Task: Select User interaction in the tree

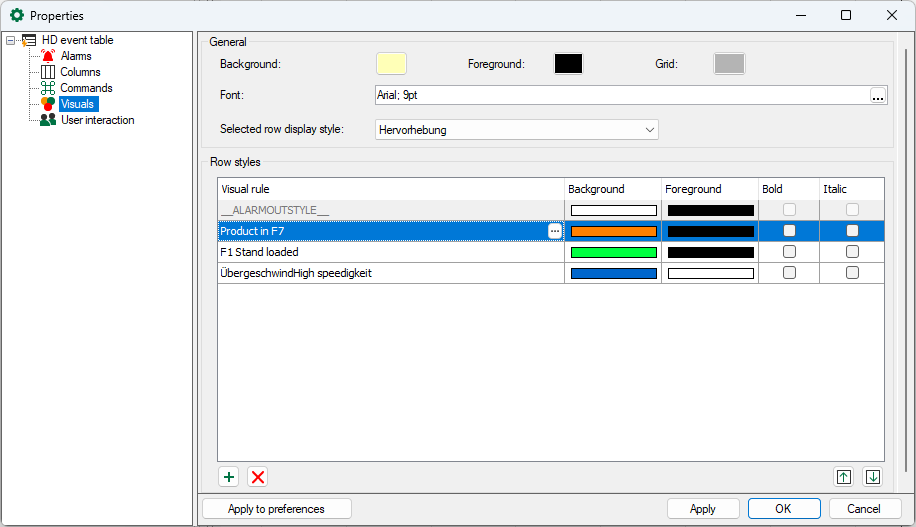Action: pyautogui.click(x=98, y=120)
